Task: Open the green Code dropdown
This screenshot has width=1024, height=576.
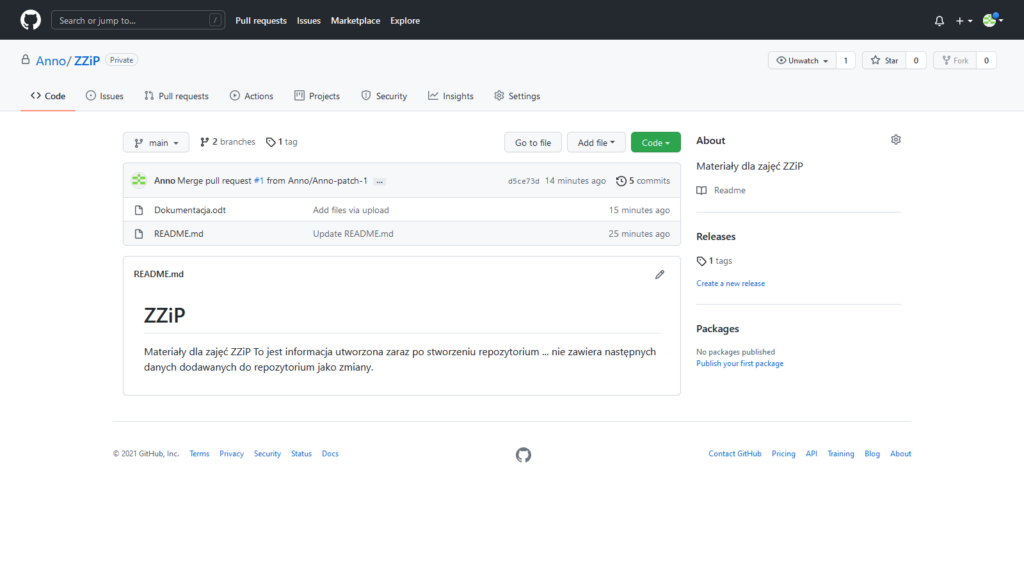Action: [x=655, y=143]
